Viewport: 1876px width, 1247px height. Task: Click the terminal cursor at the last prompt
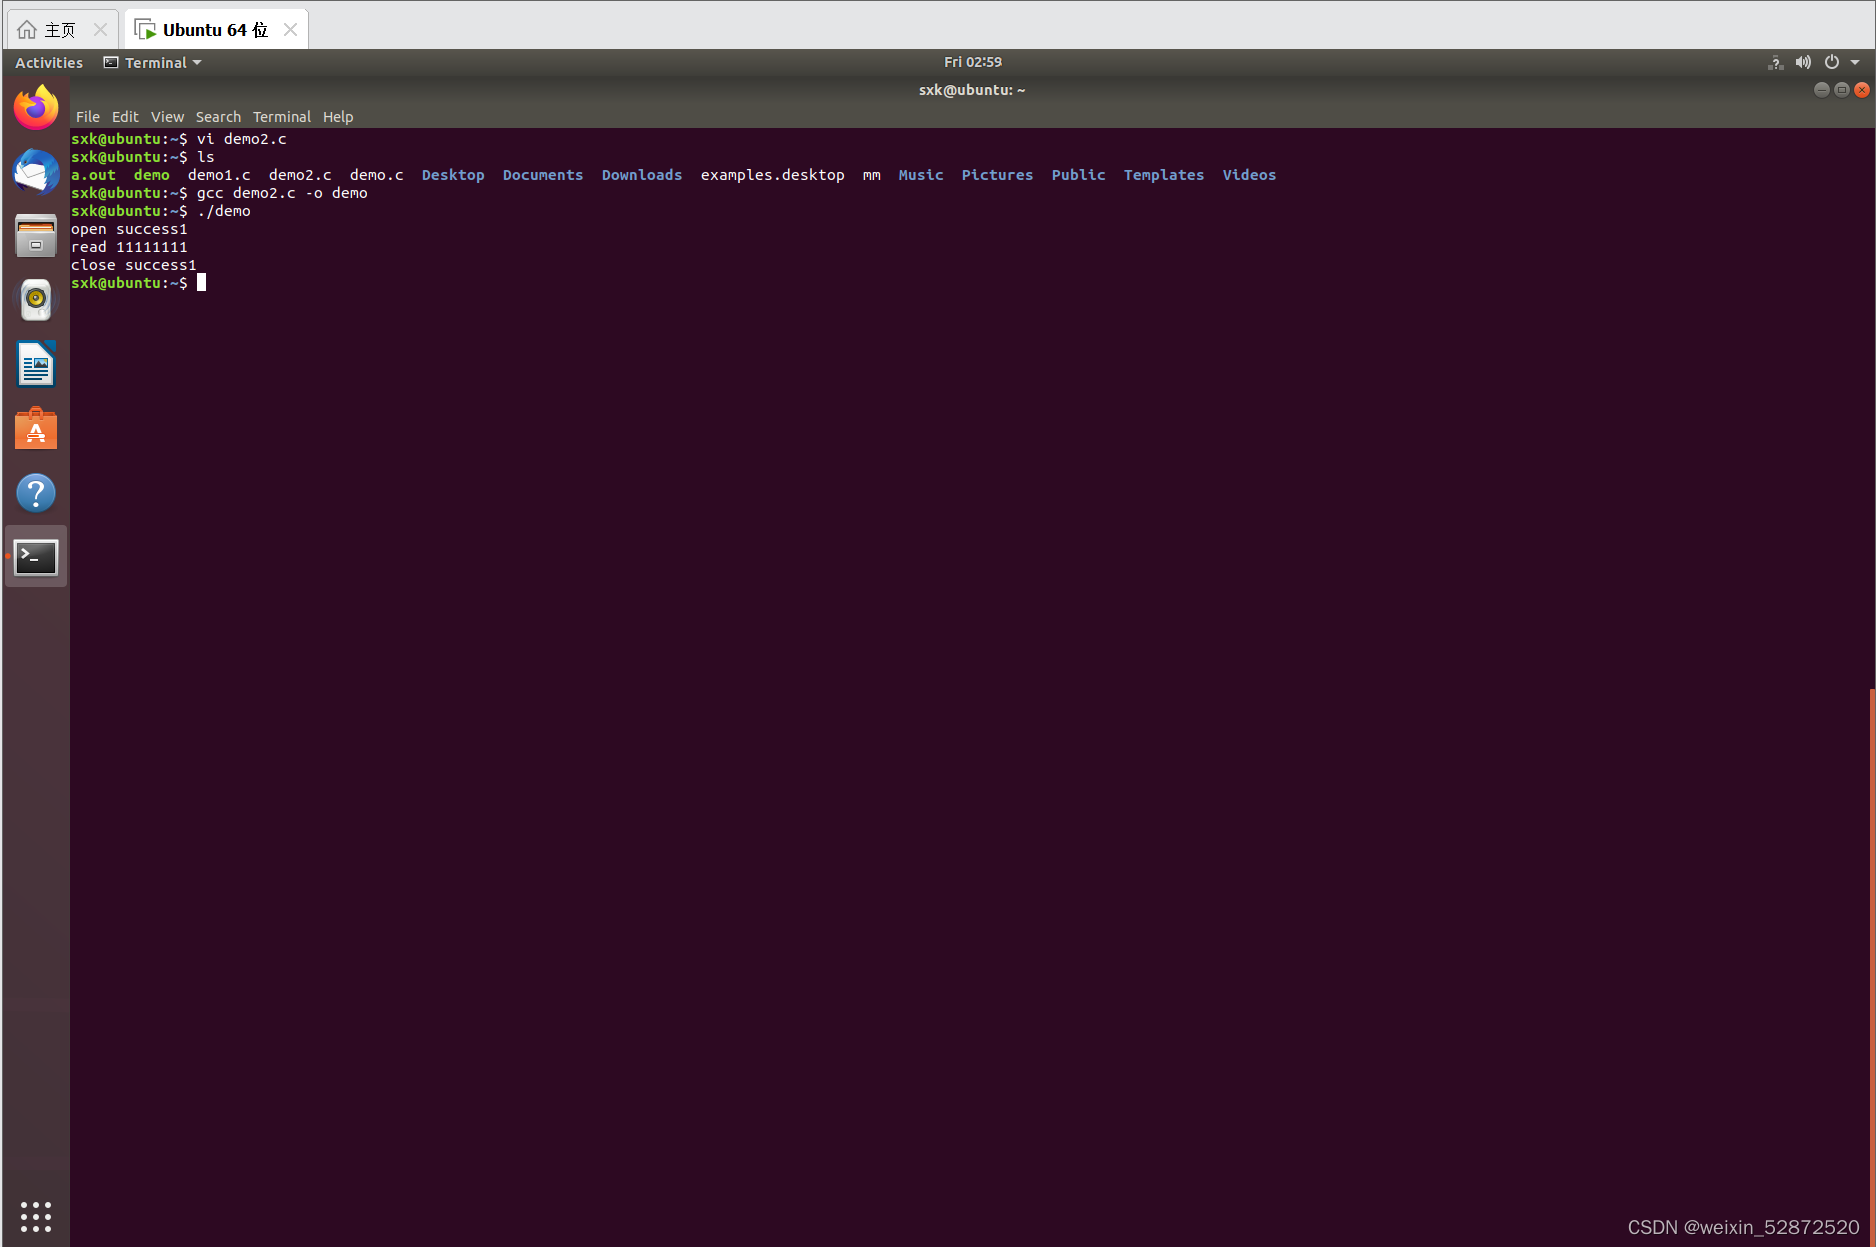(201, 283)
